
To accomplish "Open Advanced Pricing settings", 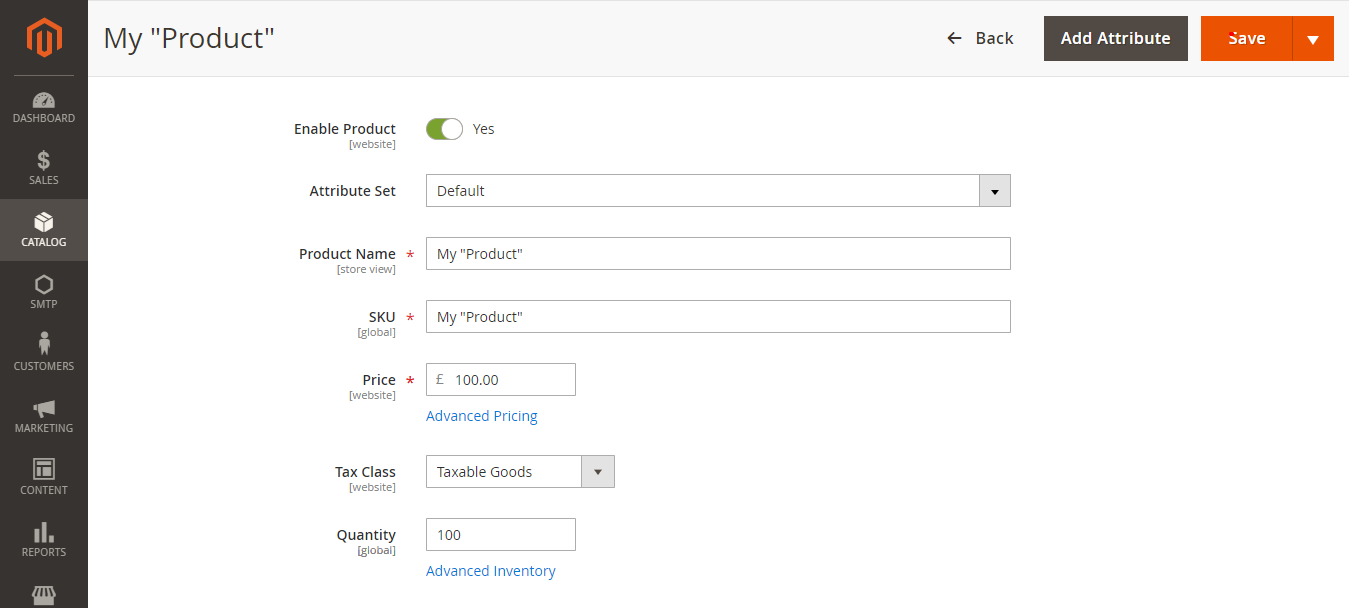I will (x=481, y=416).
